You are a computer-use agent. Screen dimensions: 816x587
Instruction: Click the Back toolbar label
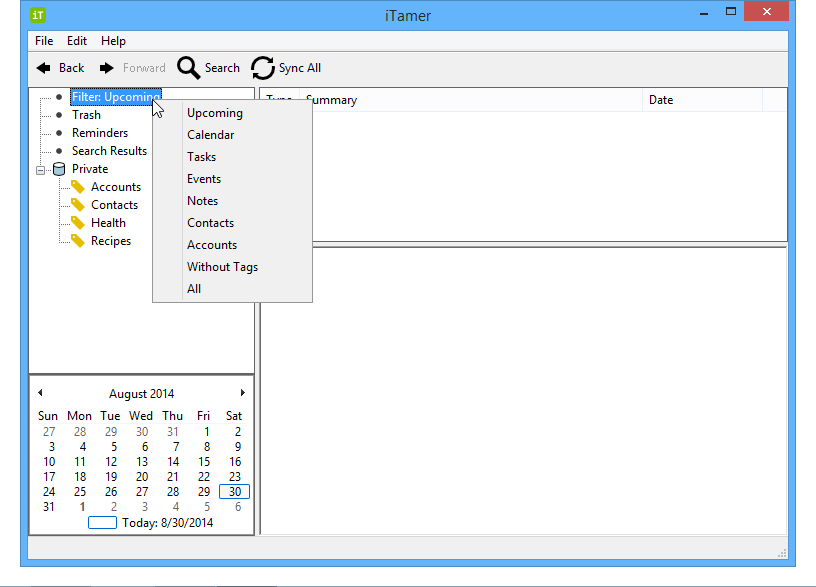click(71, 68)
